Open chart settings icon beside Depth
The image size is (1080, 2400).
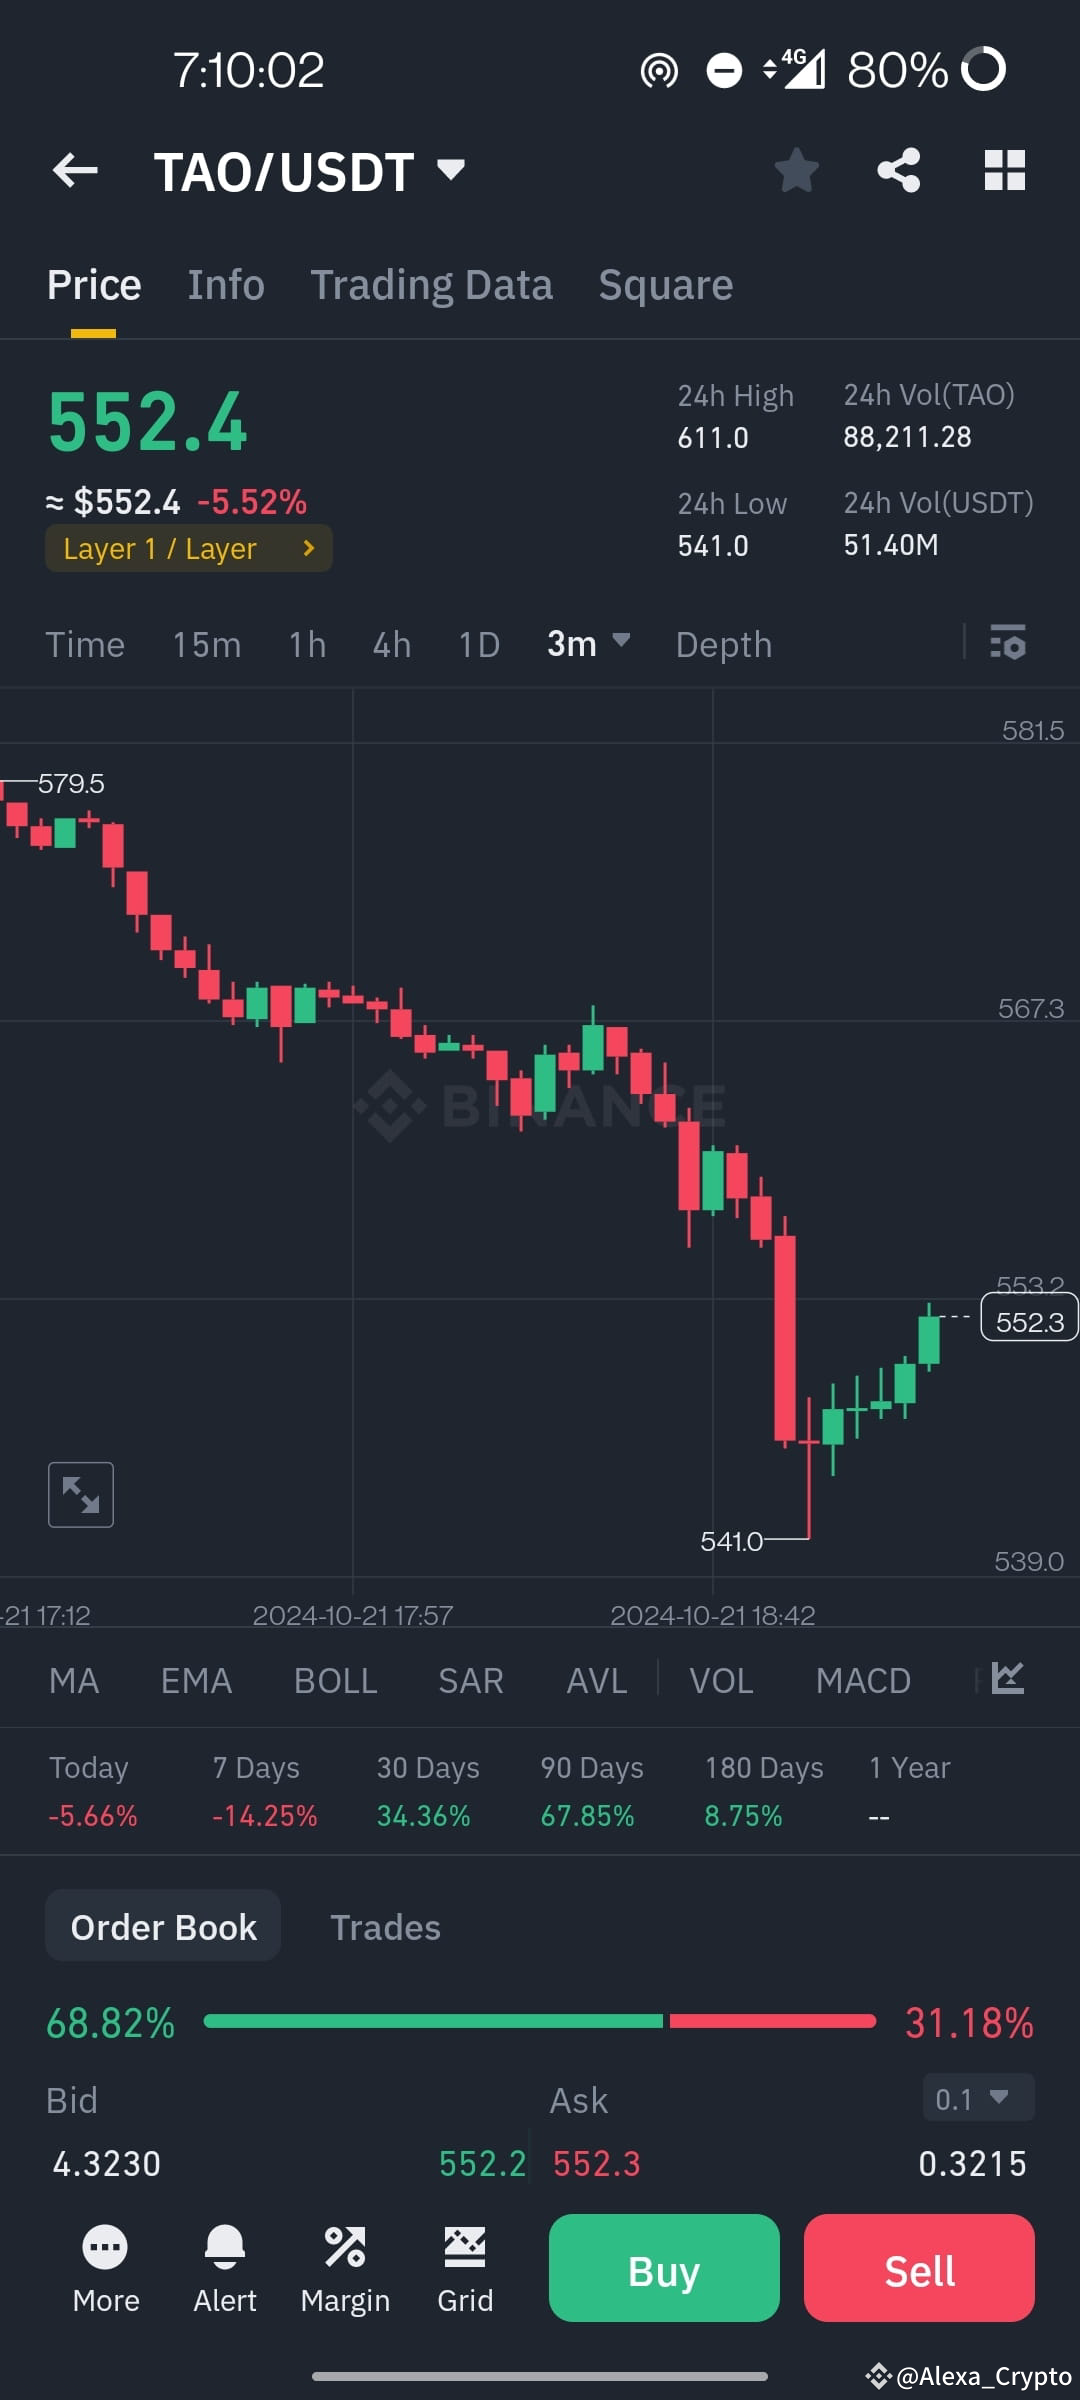[x=1009, y=644]
